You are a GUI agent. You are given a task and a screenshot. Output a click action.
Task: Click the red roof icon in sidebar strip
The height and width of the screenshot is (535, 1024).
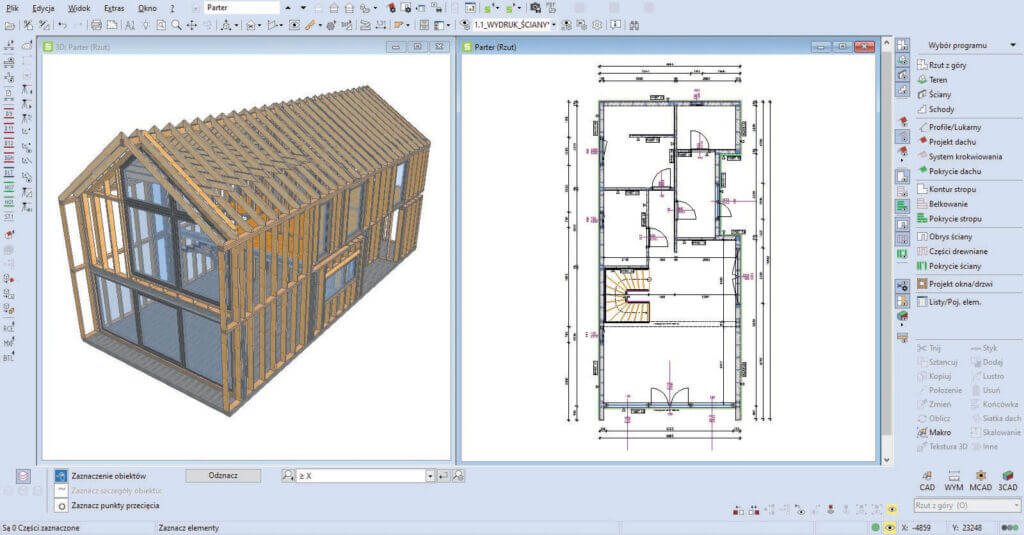click(903, 121)
